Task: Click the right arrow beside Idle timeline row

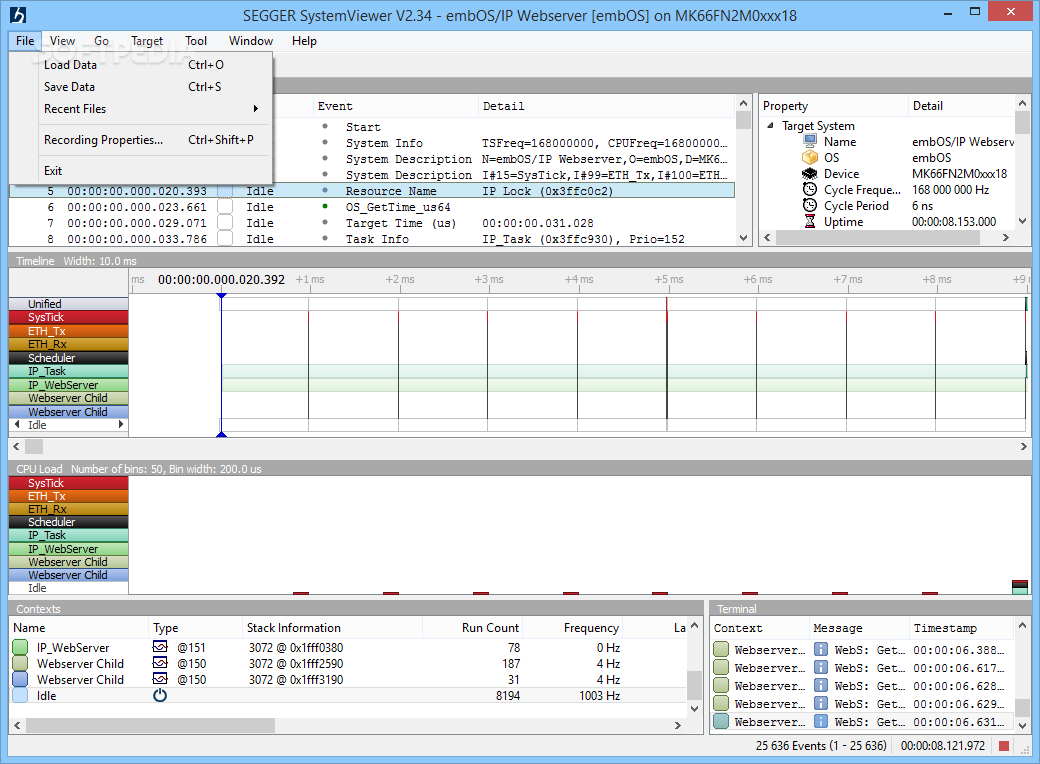Action: click(x=121, y=424)
